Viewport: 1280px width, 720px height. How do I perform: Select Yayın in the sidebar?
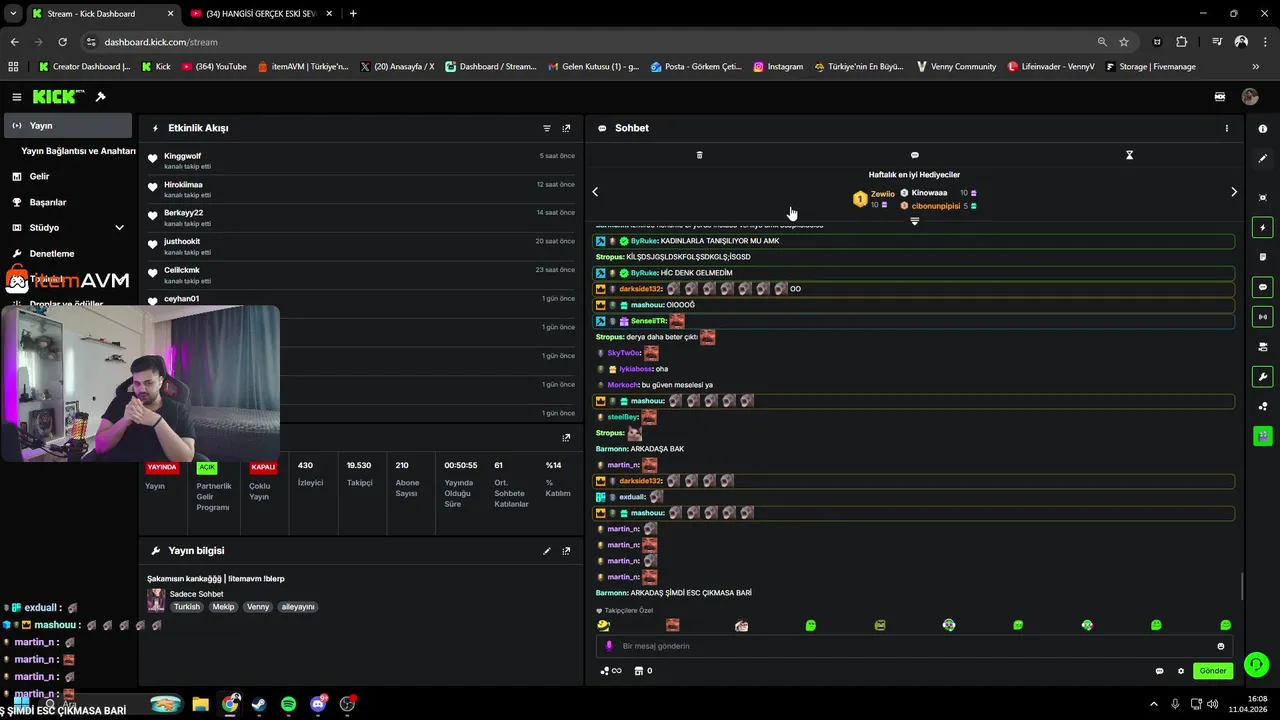[x=67, y=126]
